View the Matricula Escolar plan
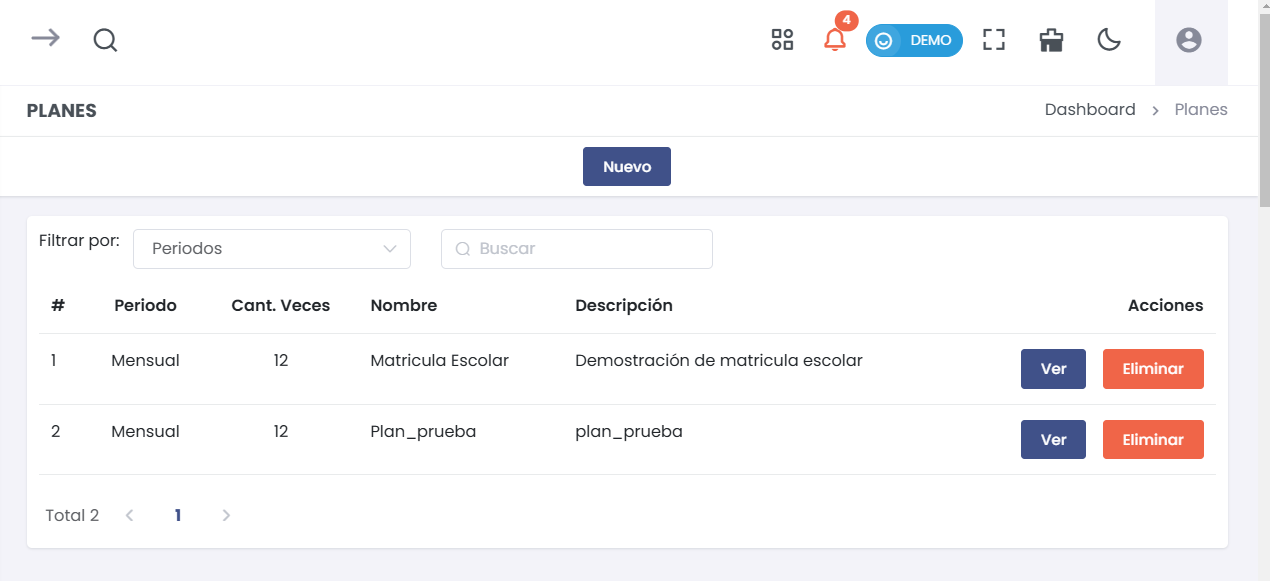The image size is (1270, 581). [x=1053, y=369]
